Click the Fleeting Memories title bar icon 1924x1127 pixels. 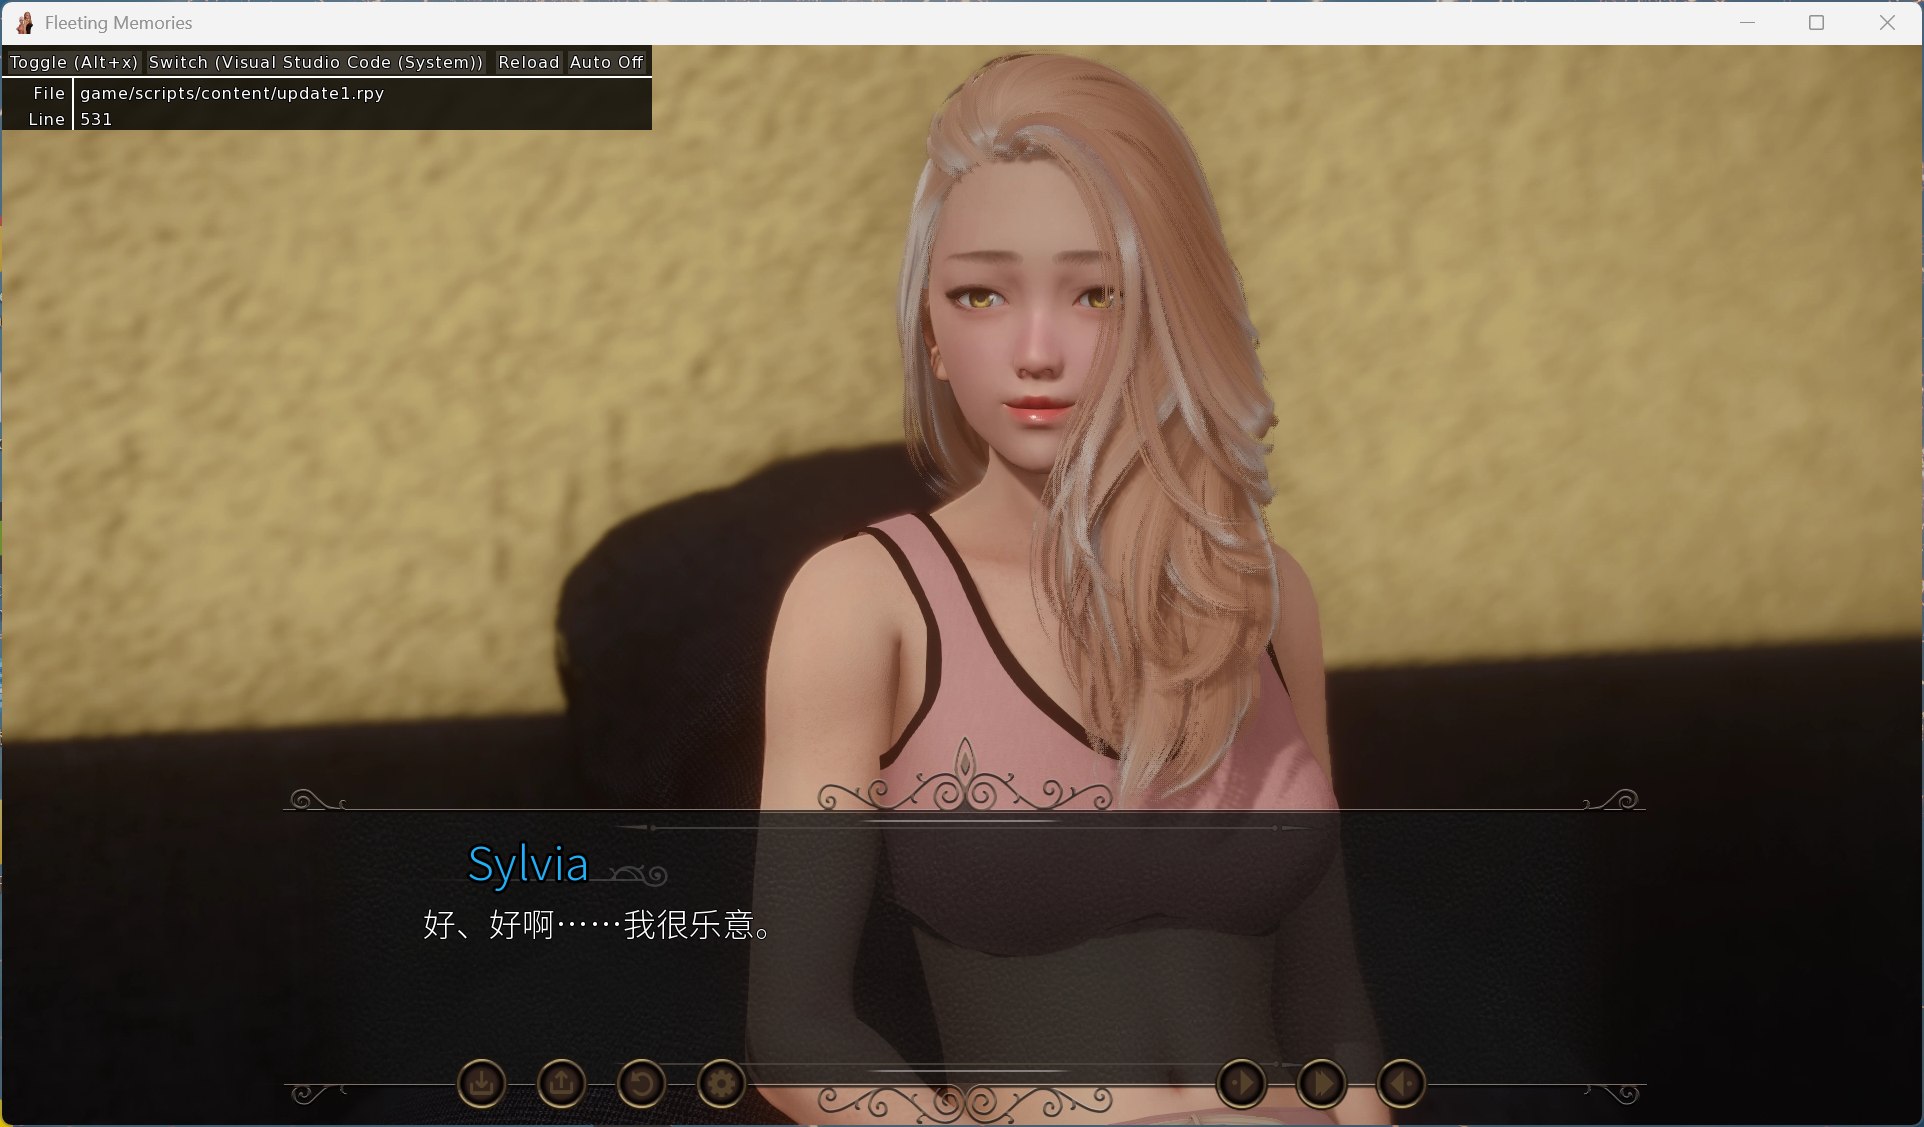(x=25, y=22)
